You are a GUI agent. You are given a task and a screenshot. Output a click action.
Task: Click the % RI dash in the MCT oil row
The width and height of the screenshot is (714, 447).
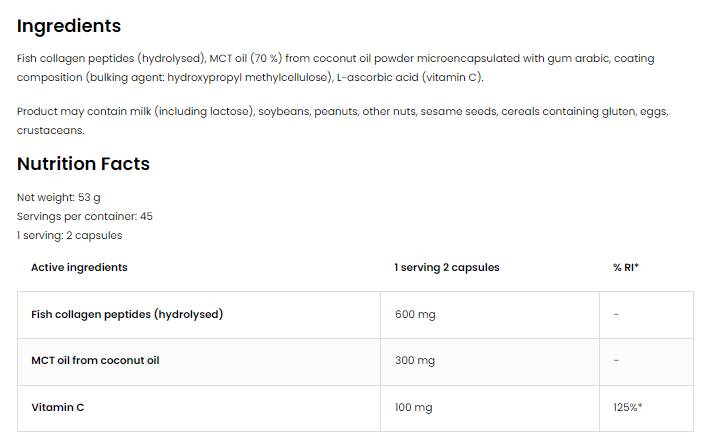click(616, 360)
